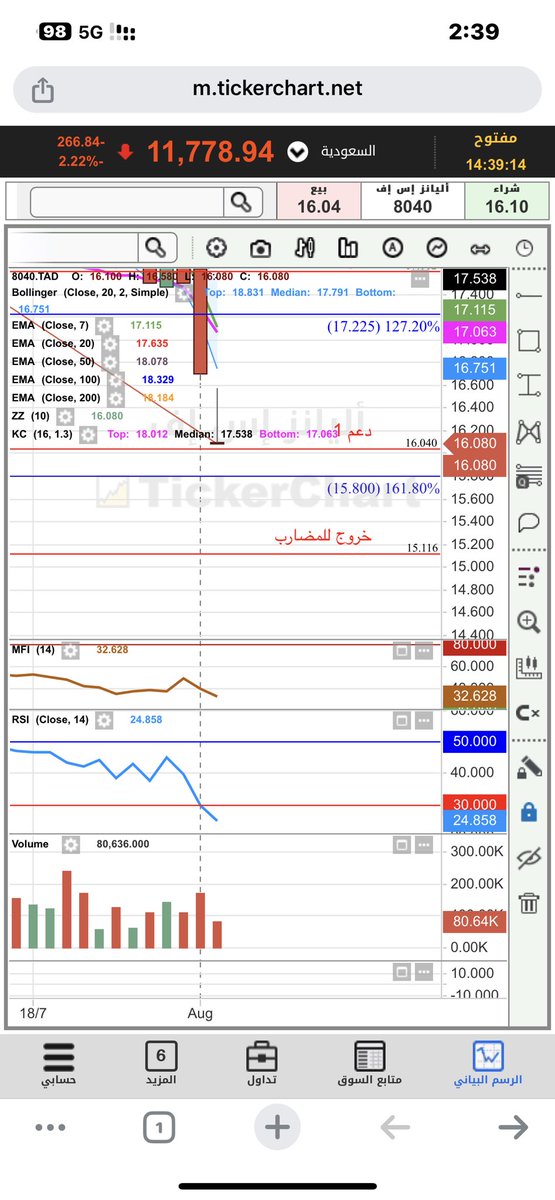Open browser three-dots menu
Viewport: 555px width, 1200px height.
49,1128
